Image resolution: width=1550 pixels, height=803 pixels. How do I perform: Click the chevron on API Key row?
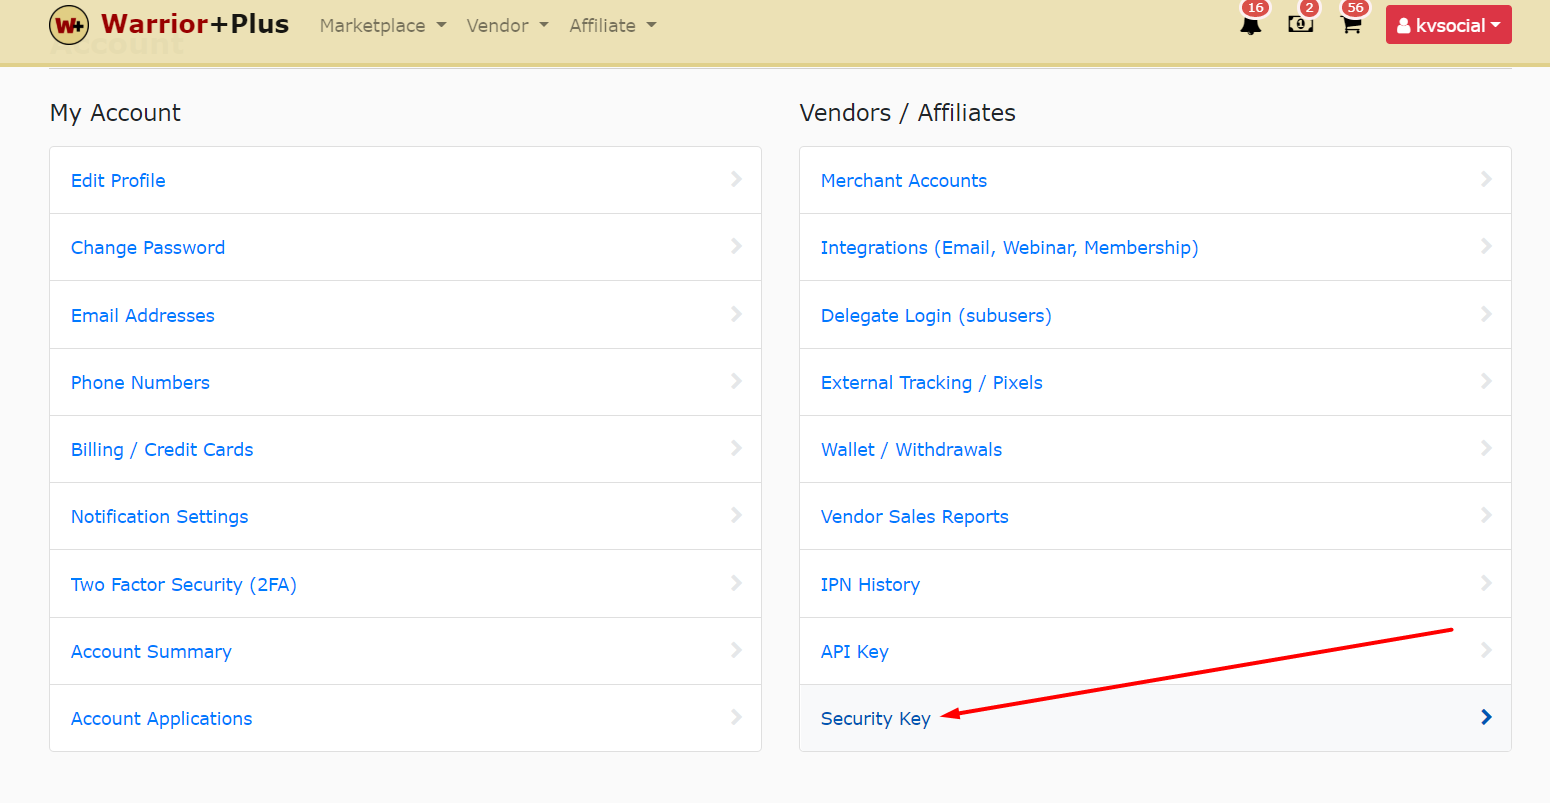[1486, 650]
